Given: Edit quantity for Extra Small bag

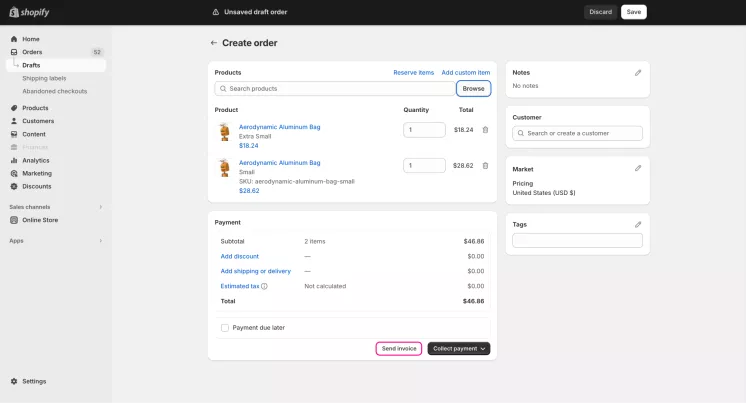Looking at the screenshot, I should pyautogui.click(x=424, y=130).
